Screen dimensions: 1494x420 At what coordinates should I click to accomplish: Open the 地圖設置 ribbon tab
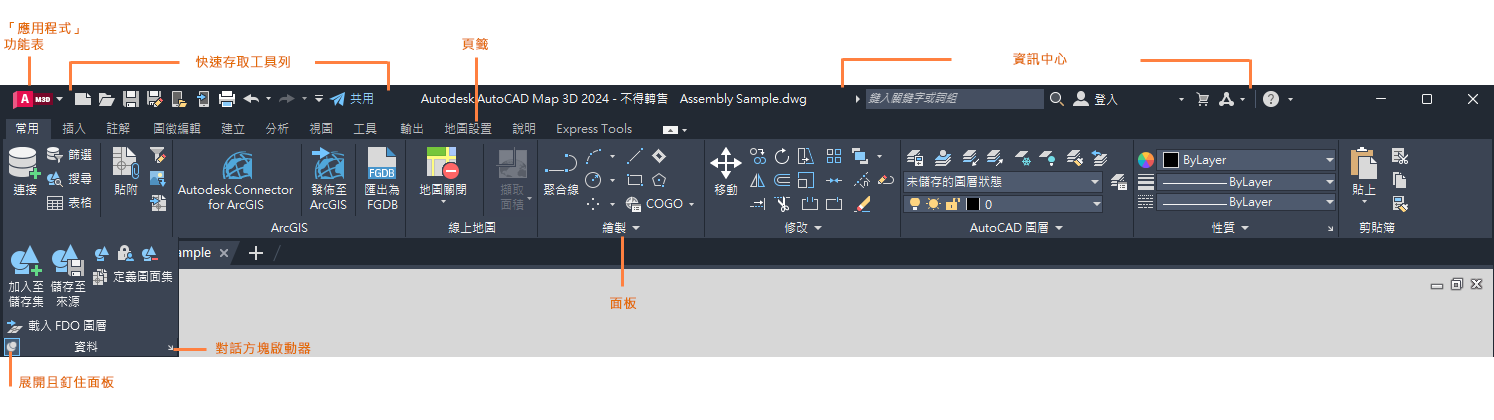[x=468, y=129]
